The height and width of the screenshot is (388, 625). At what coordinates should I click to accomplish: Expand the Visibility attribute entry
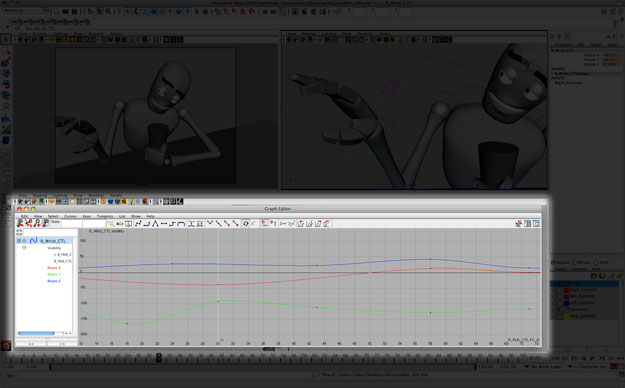coord(24,248)
